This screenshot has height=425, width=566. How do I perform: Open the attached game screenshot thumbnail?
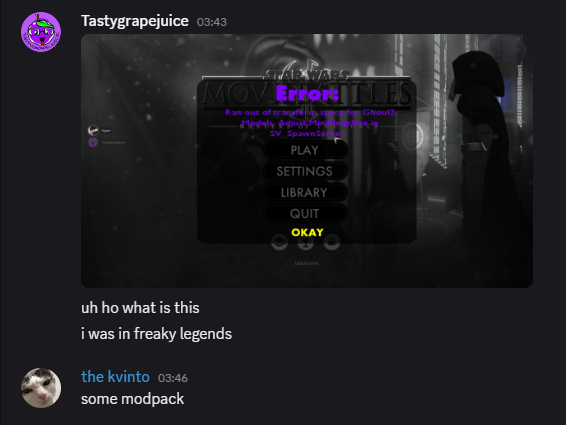click(307, 161)
